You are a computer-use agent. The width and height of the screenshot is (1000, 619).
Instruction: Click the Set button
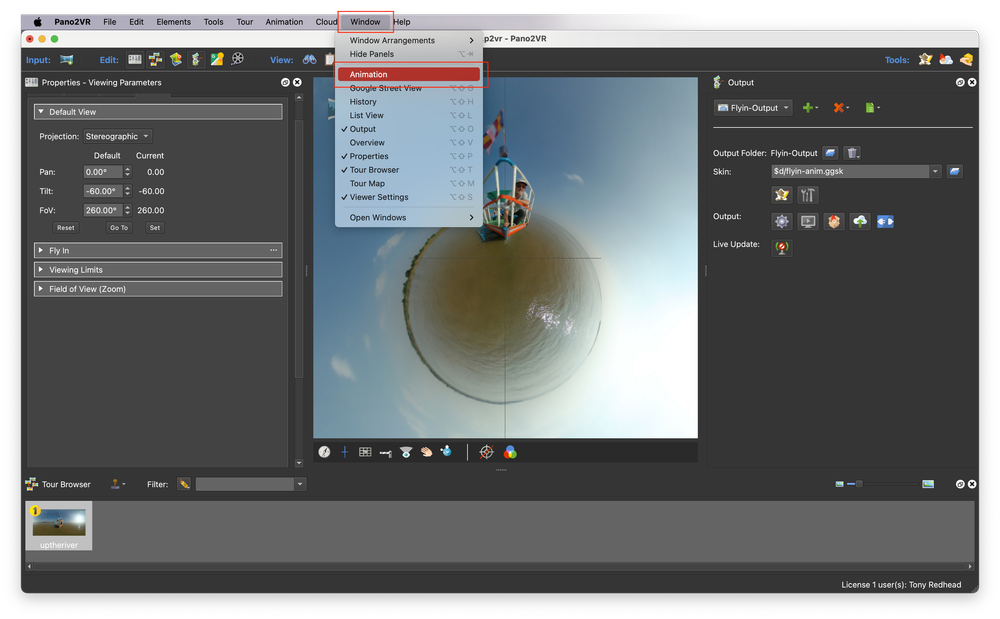(x=155, y=228)
